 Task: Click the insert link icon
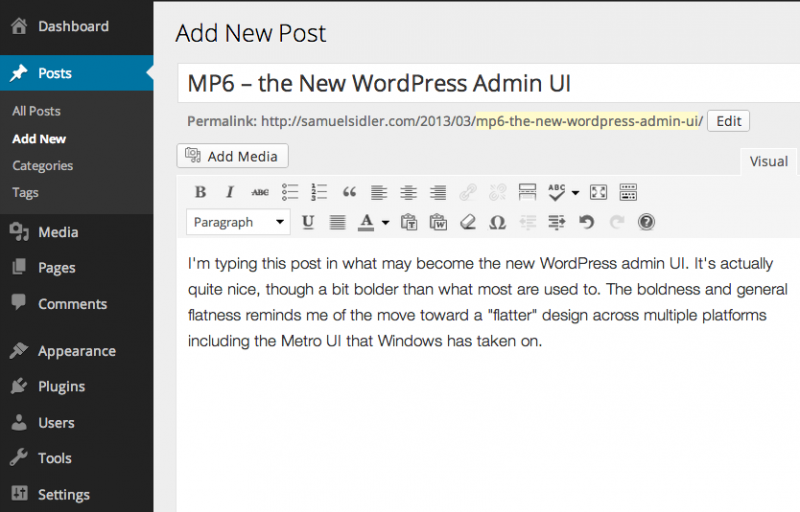coord(468,192)
